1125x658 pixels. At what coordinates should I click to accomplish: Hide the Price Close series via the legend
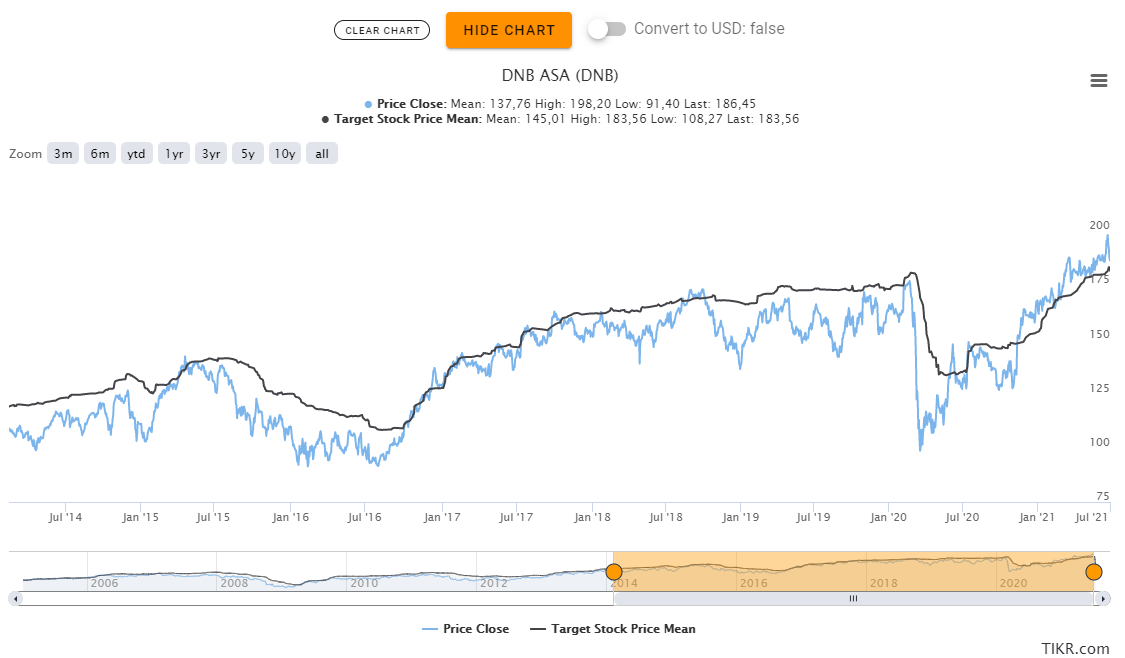coord(479,629)
